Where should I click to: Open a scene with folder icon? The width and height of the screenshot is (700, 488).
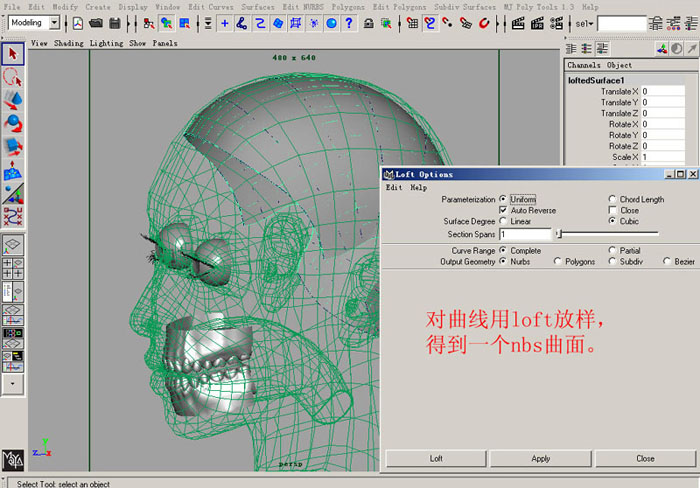tap(96, 23)
